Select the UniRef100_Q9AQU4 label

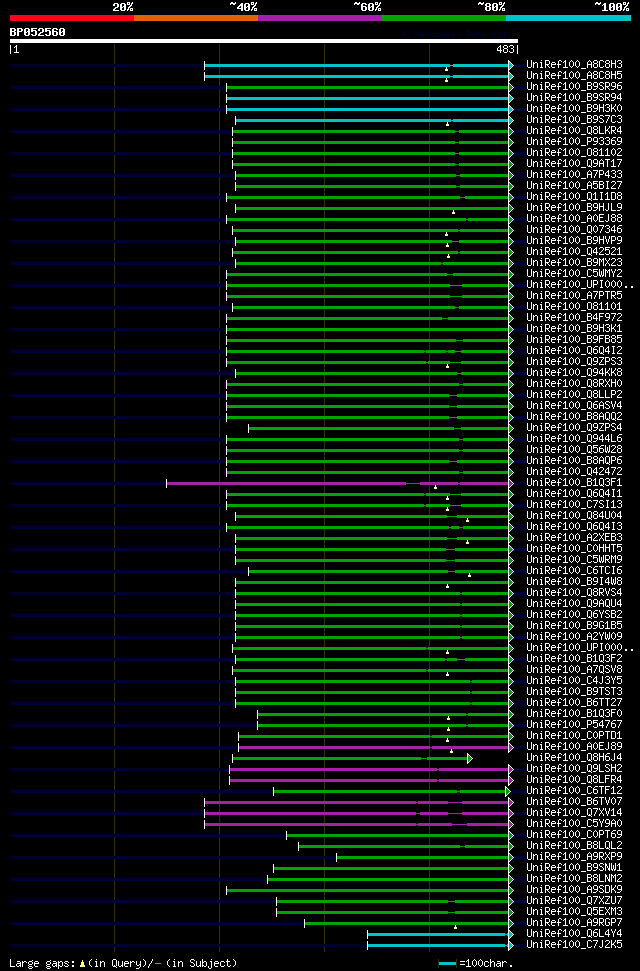(x=574, y=603)
